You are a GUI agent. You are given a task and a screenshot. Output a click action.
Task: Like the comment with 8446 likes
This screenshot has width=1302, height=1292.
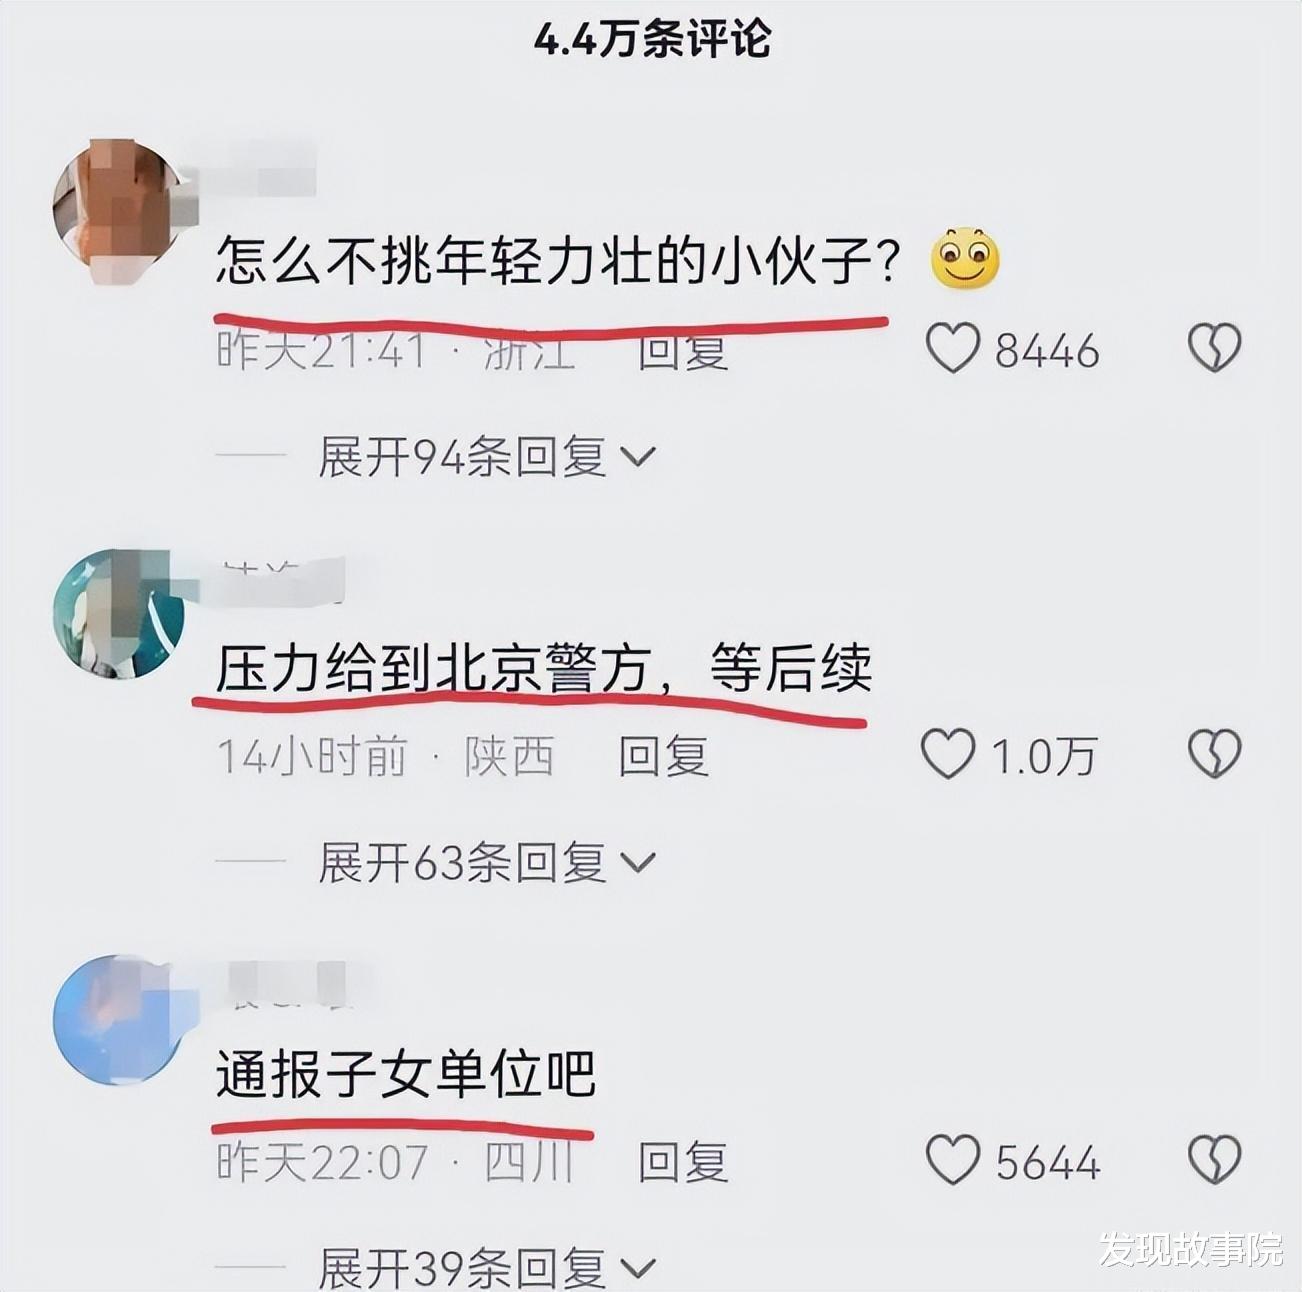(x=952, y=350)
